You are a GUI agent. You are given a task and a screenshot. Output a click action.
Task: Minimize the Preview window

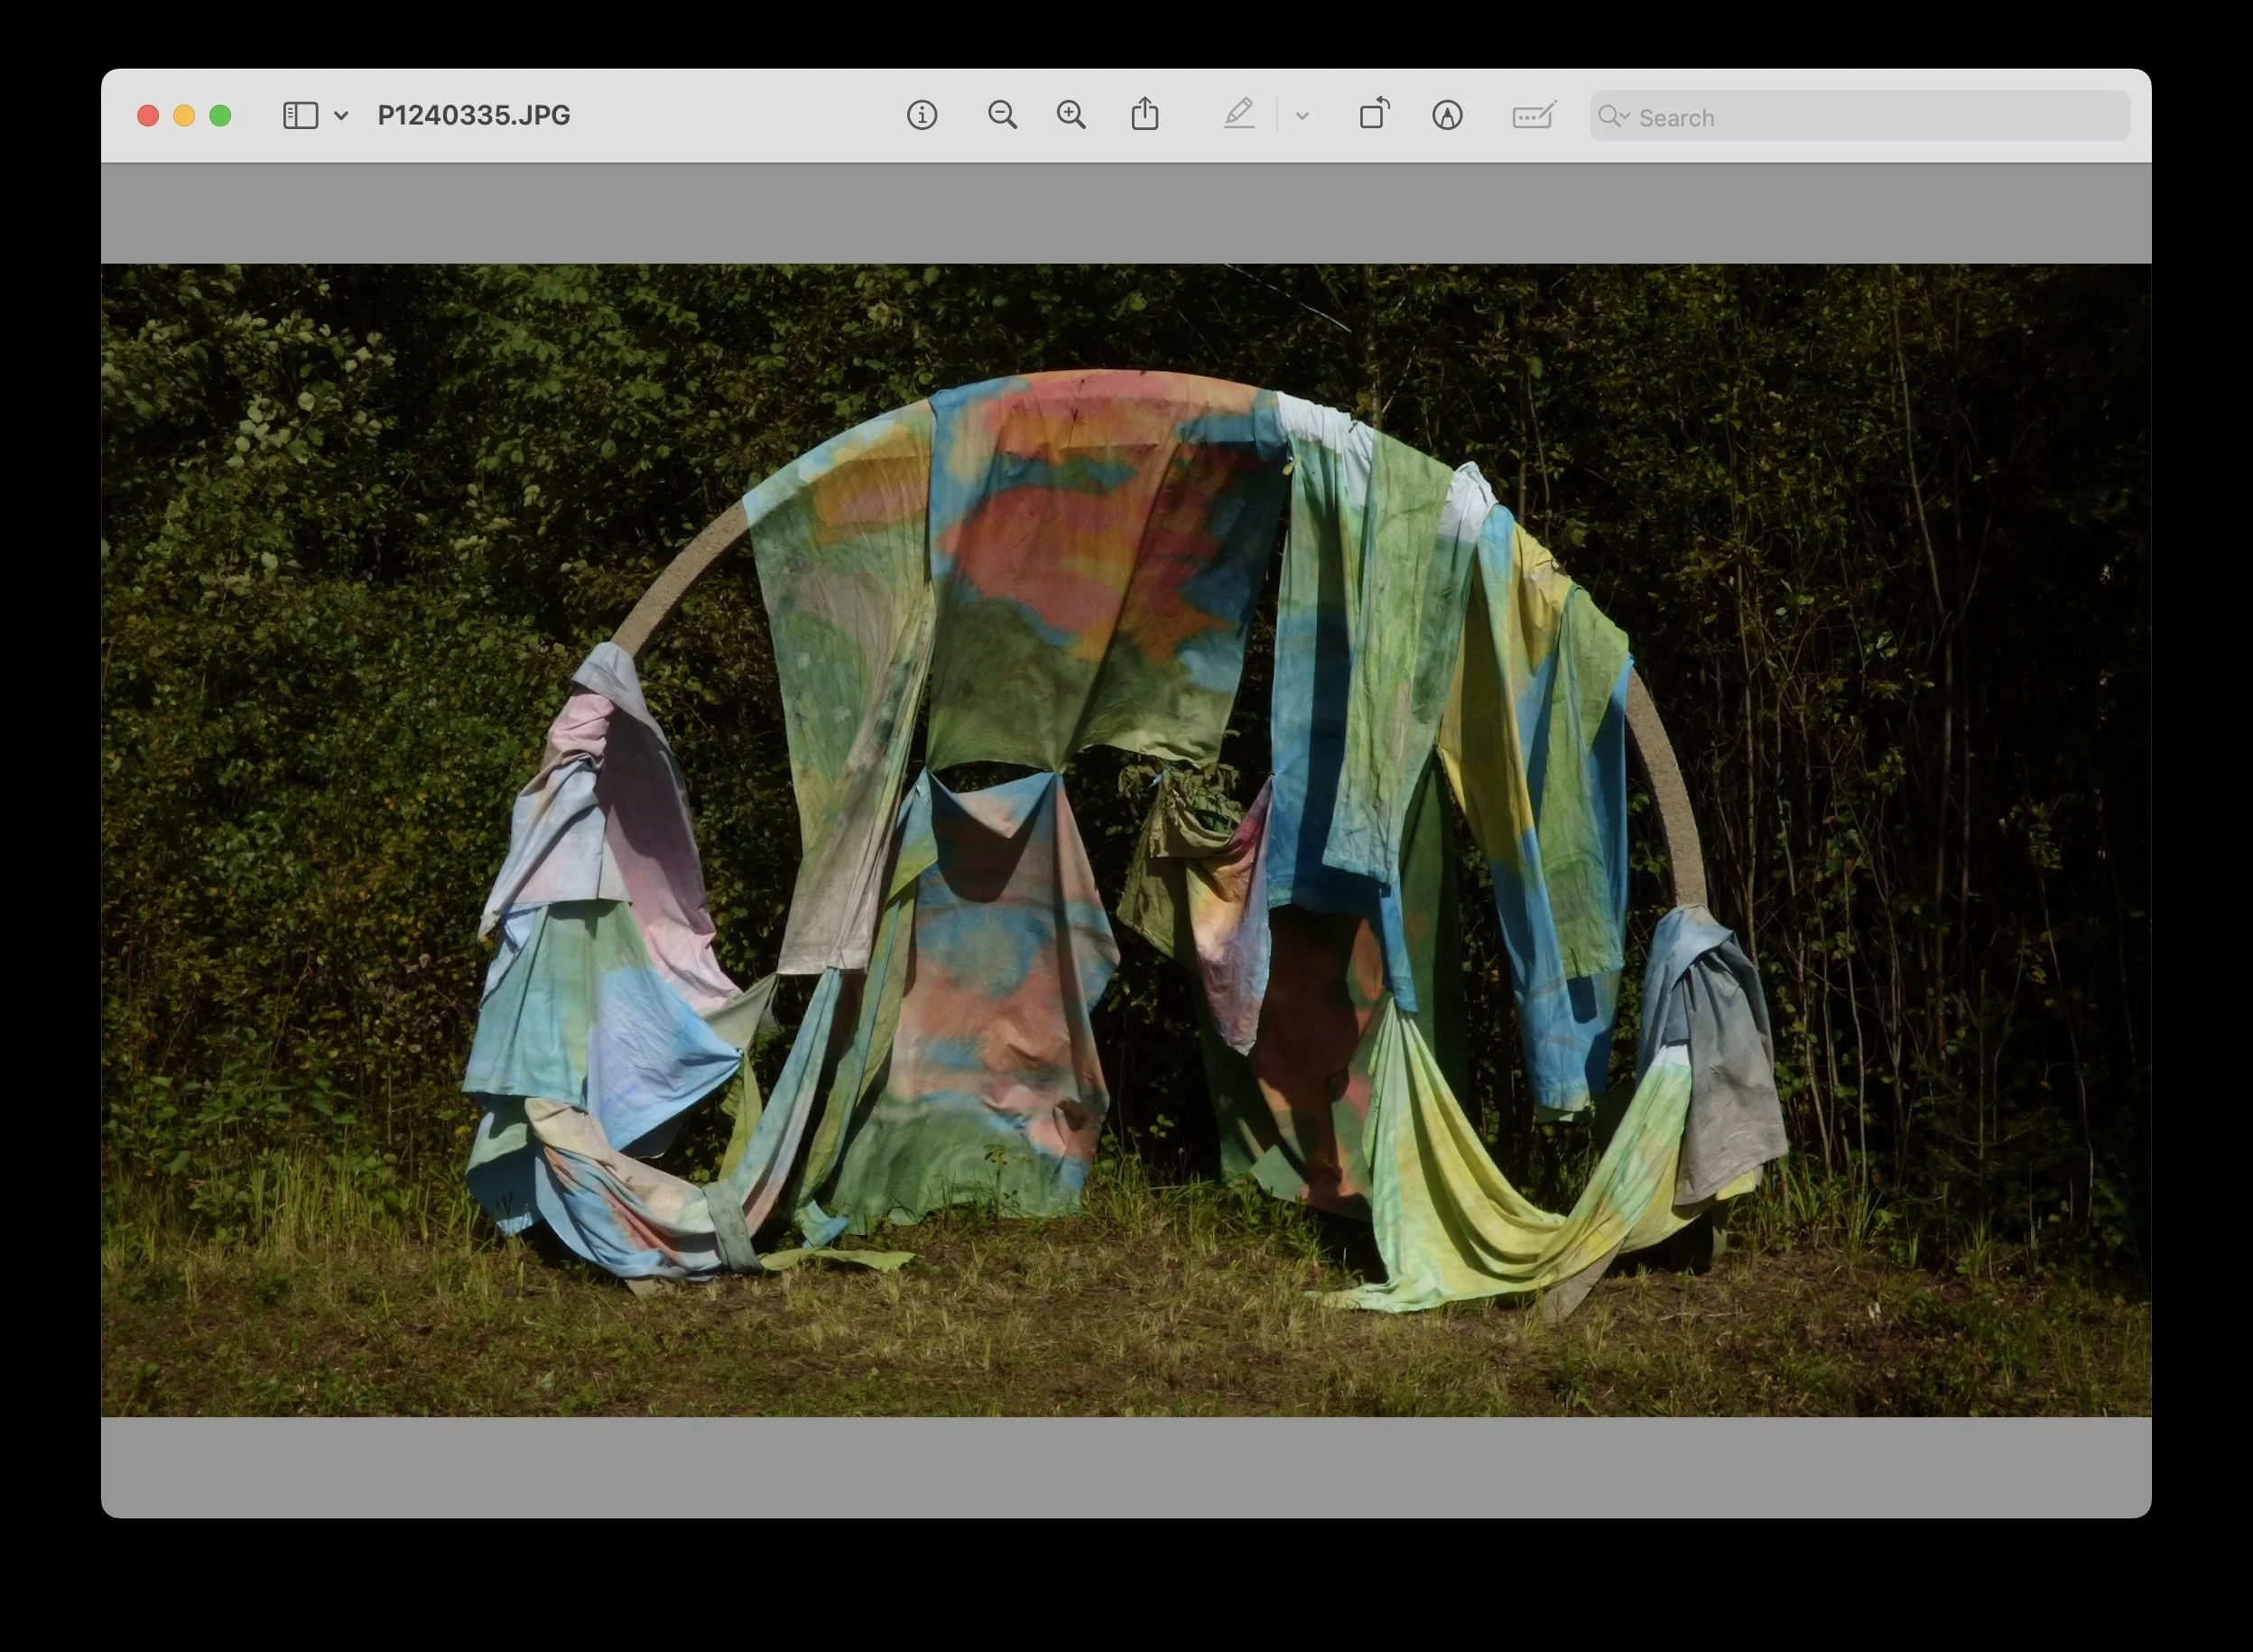(184, 116)
